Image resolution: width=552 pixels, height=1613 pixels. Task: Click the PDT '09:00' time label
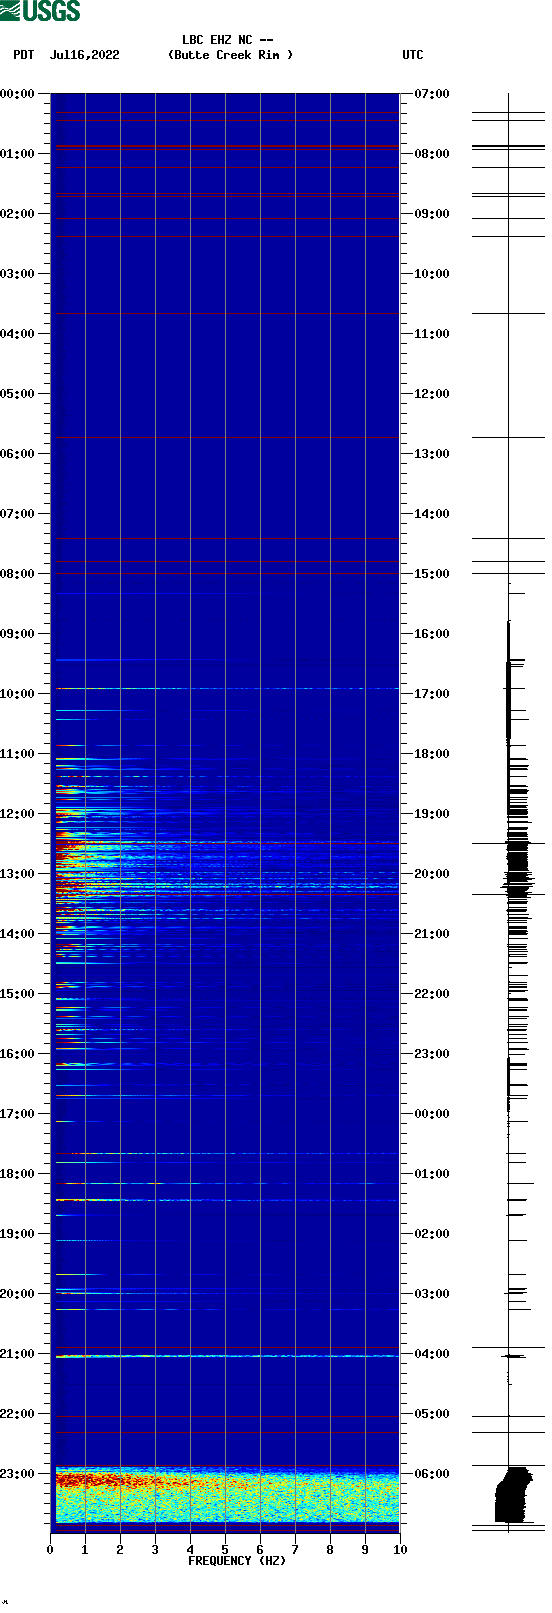(17, 634)
